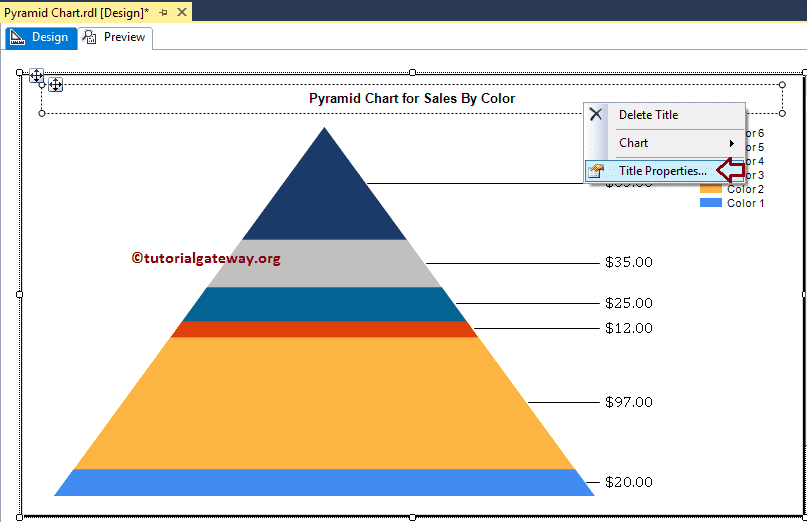Click the $25.00 data label
Image resolution: width=807 pixels, height=522 pixels.
(x=629, y=303)
